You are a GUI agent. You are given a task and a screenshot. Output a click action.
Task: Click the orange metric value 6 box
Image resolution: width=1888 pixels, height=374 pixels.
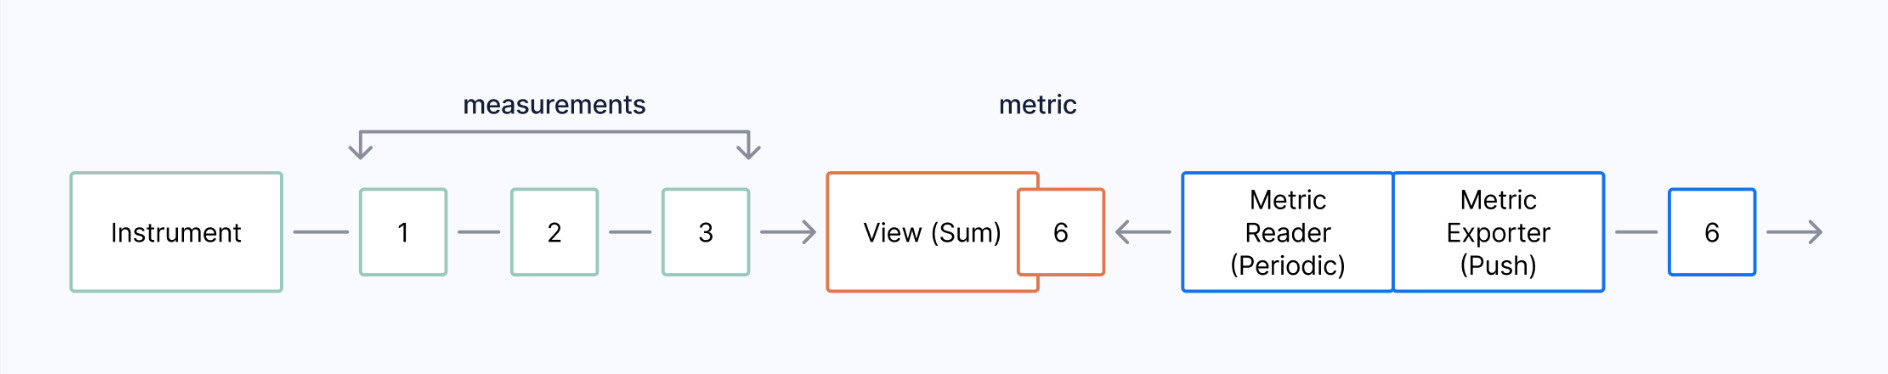point(1061,232)
